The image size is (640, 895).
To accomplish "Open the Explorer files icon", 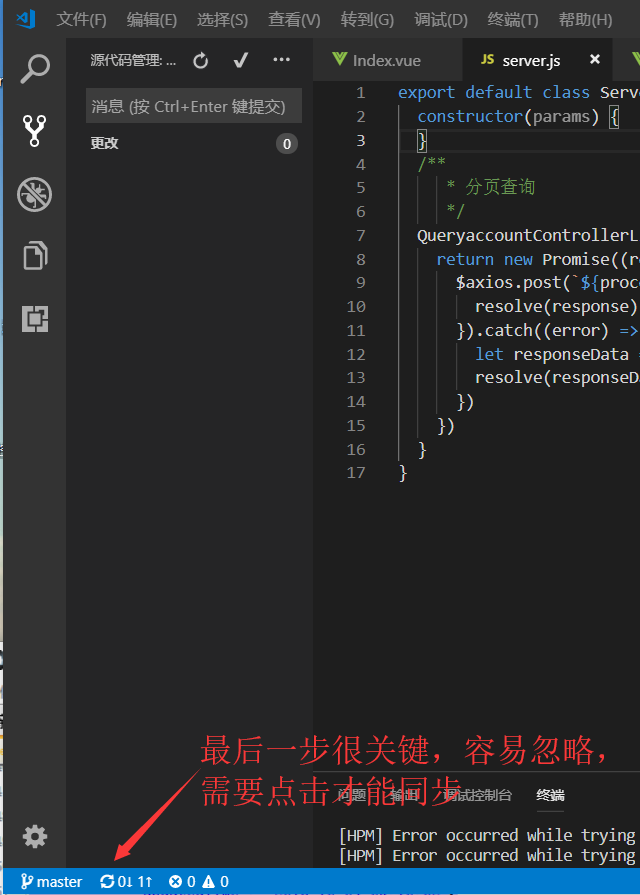I will tap(35, 255).
